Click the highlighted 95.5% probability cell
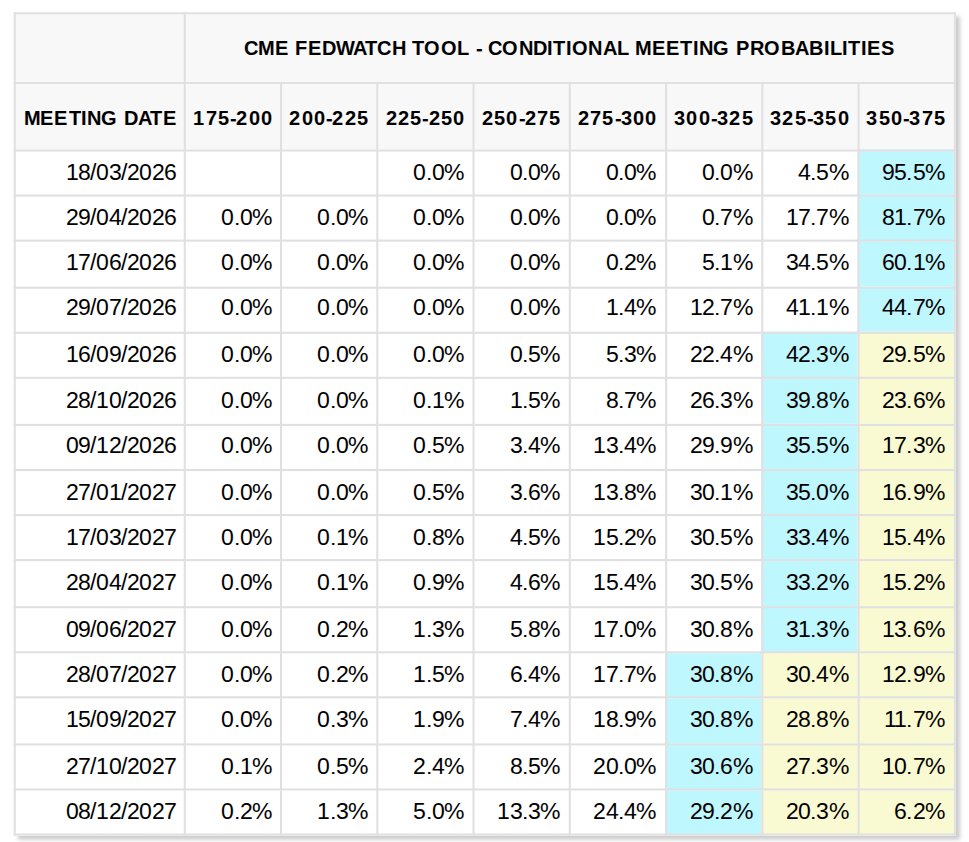This screenshot has width=969, height=842. pyautogui.click(x=912, y=173)
